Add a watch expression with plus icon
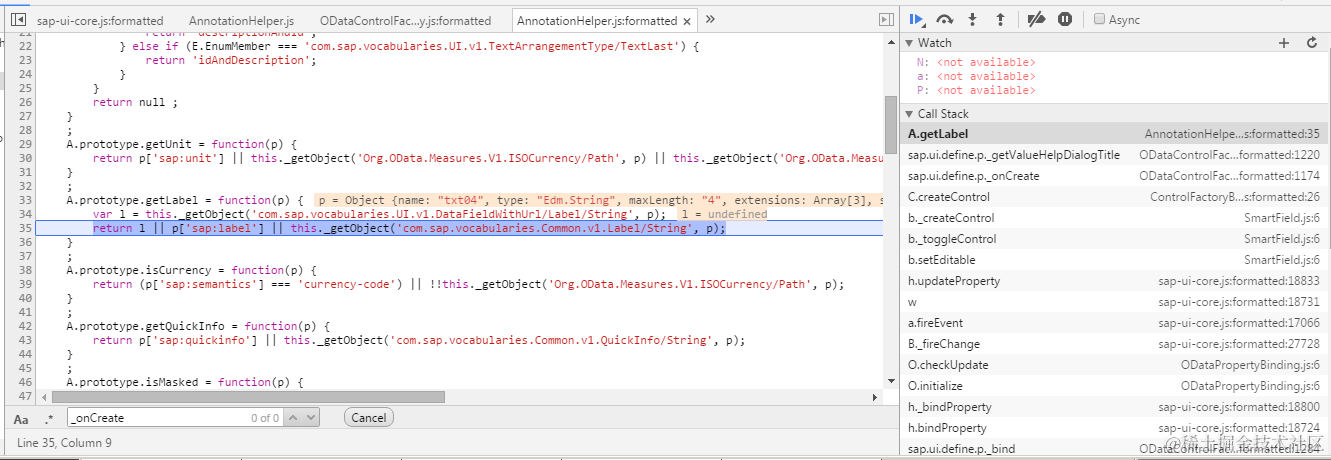Image resolution: width=1331 pixels, height=460 pixels. (x=1285, y=43)
